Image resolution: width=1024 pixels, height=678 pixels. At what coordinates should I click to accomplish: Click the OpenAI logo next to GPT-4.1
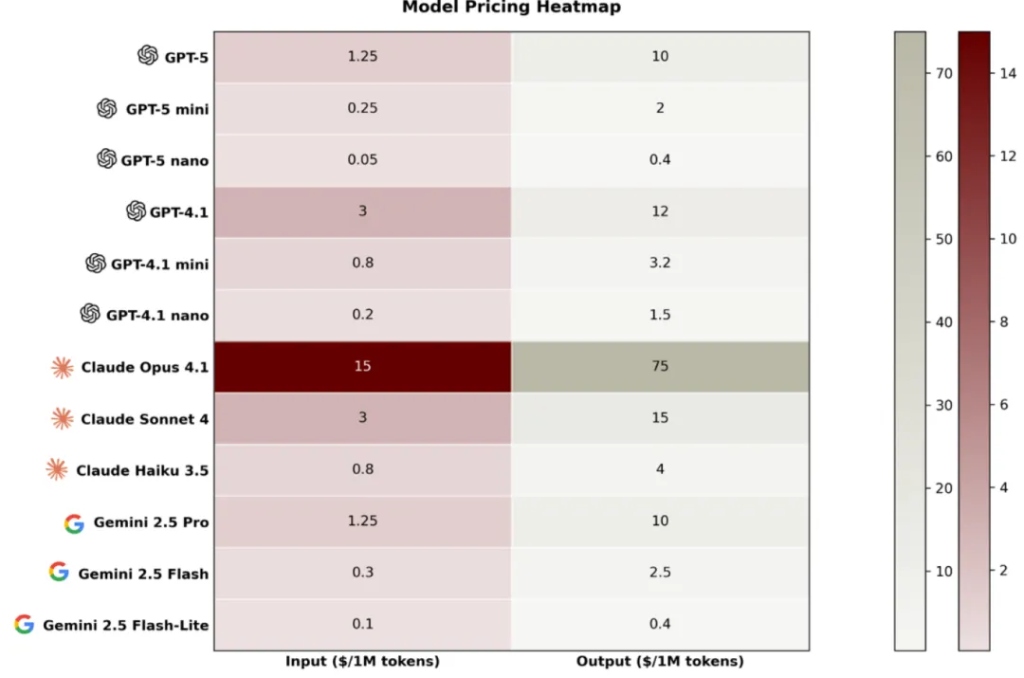pyautogui.click(x=136, y=211)
